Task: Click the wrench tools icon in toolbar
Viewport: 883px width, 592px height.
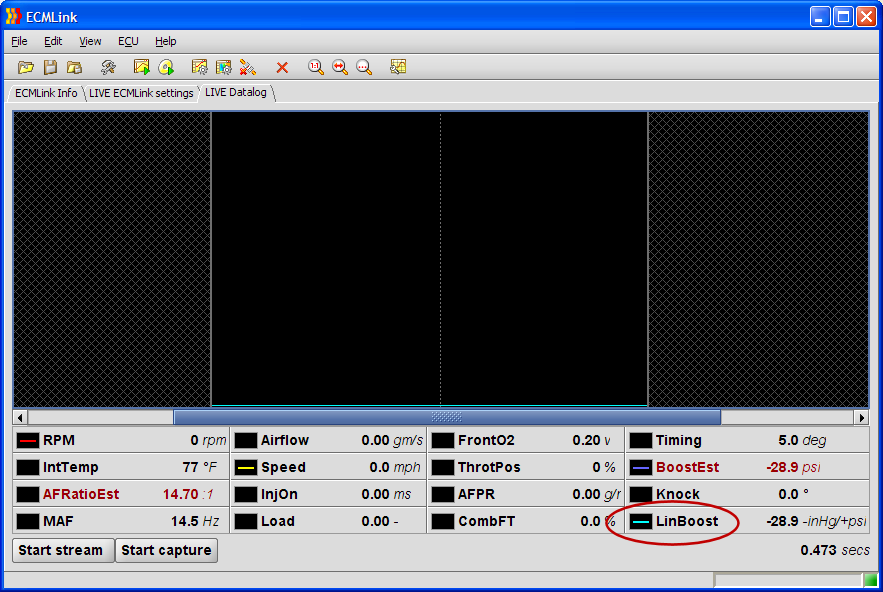Action: (x=108, y=67)
